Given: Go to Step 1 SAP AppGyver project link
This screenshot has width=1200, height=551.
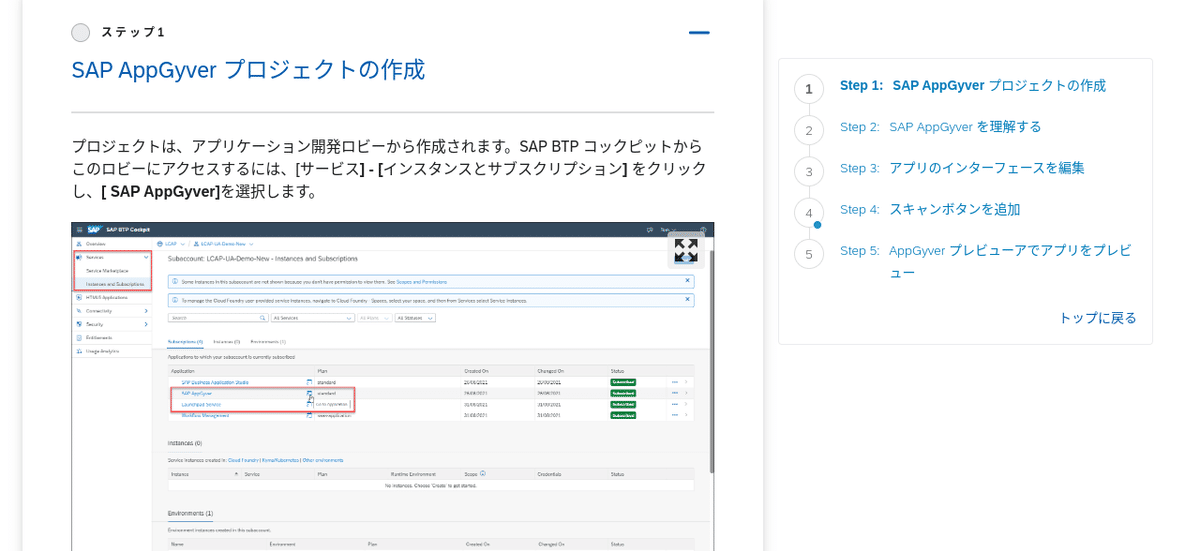Looking at the screenshot, I should pos(973,85).
